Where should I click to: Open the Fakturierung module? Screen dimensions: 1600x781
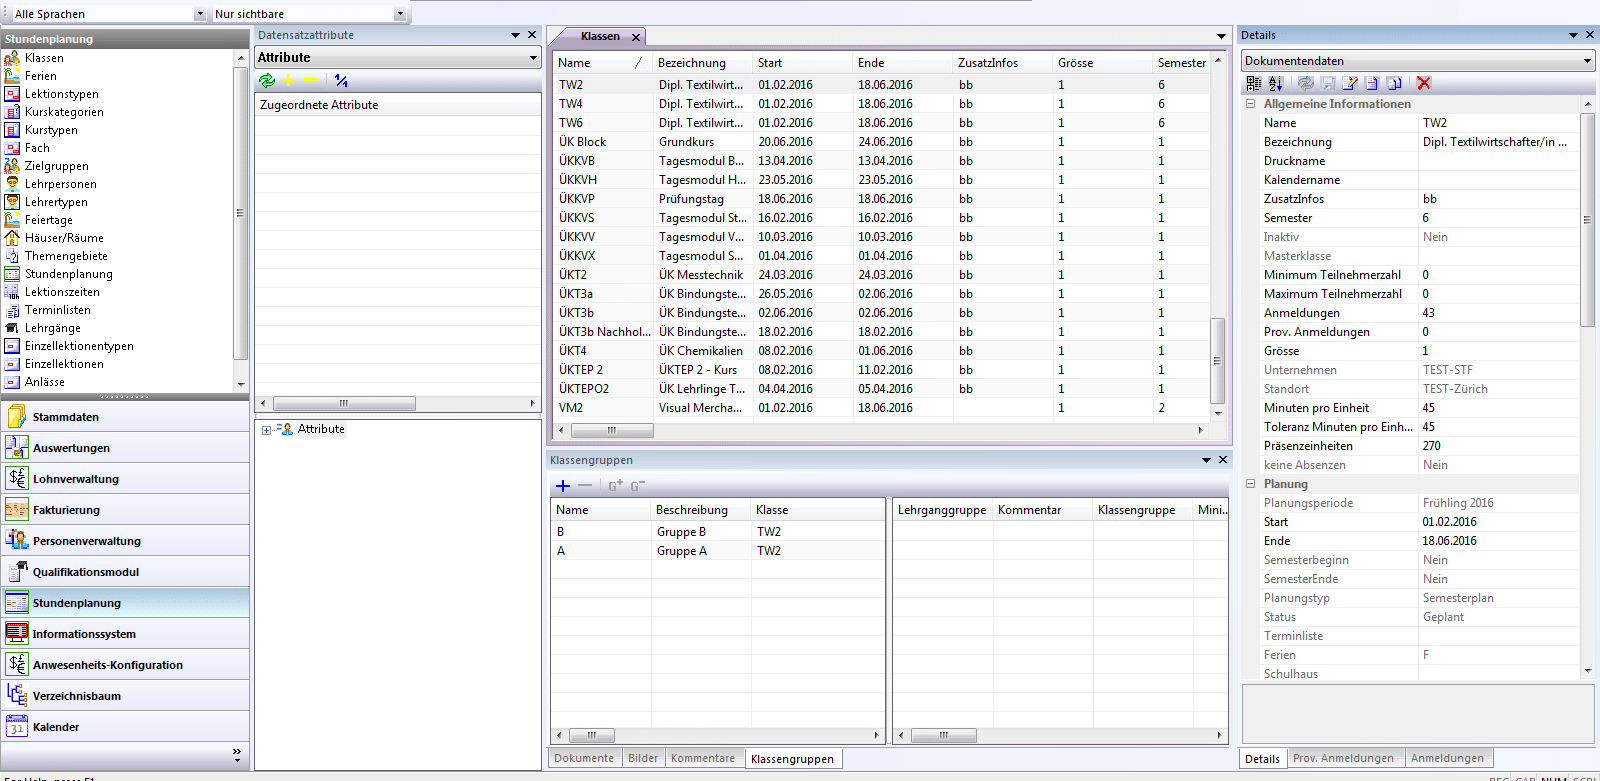[66, 510]
